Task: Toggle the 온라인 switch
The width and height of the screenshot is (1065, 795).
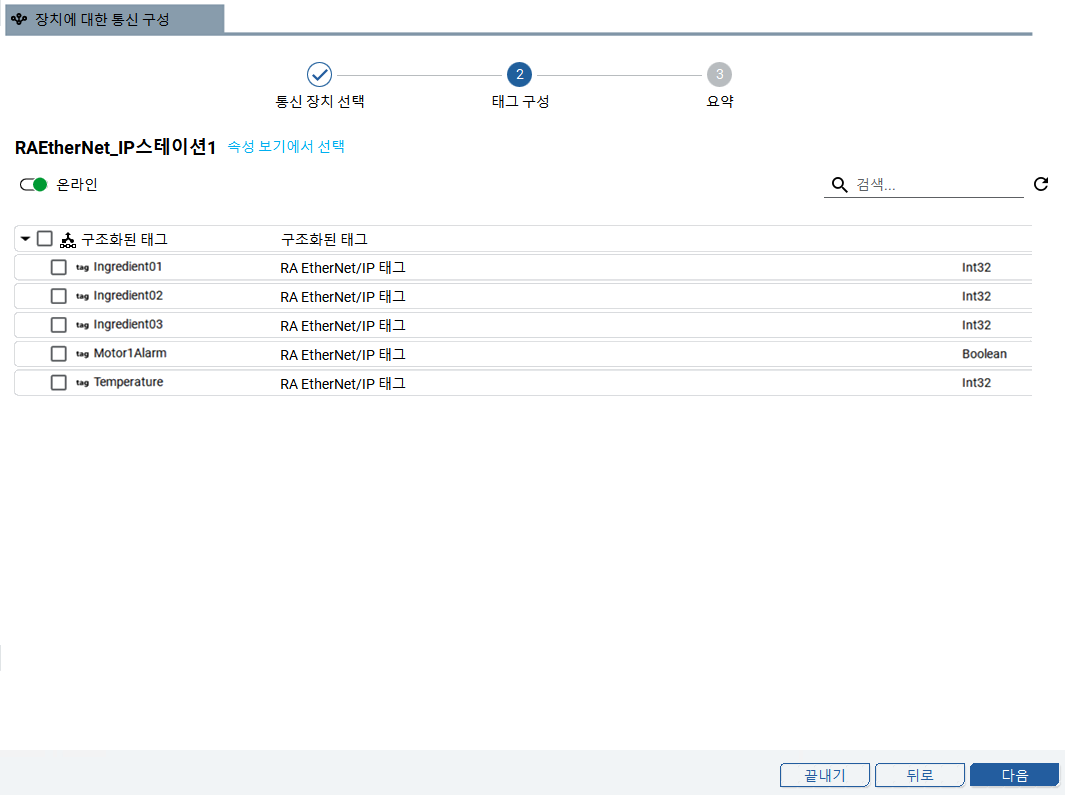Action: pyautogui.click(x=34, y=185)
